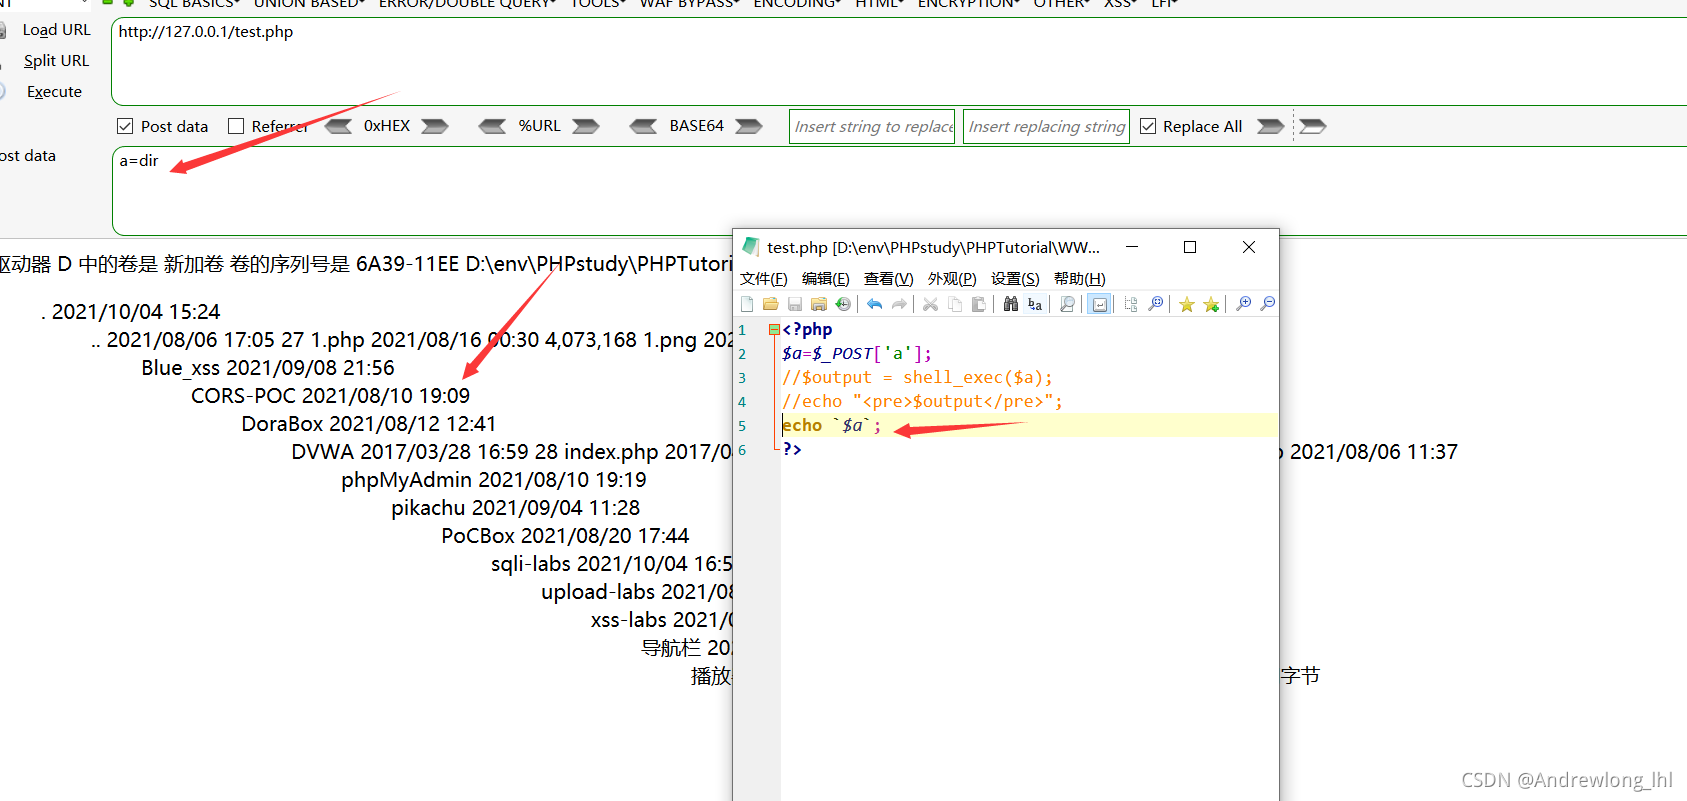
Task: Decode selection with the %URL left arrow
Action: (492, 126)
